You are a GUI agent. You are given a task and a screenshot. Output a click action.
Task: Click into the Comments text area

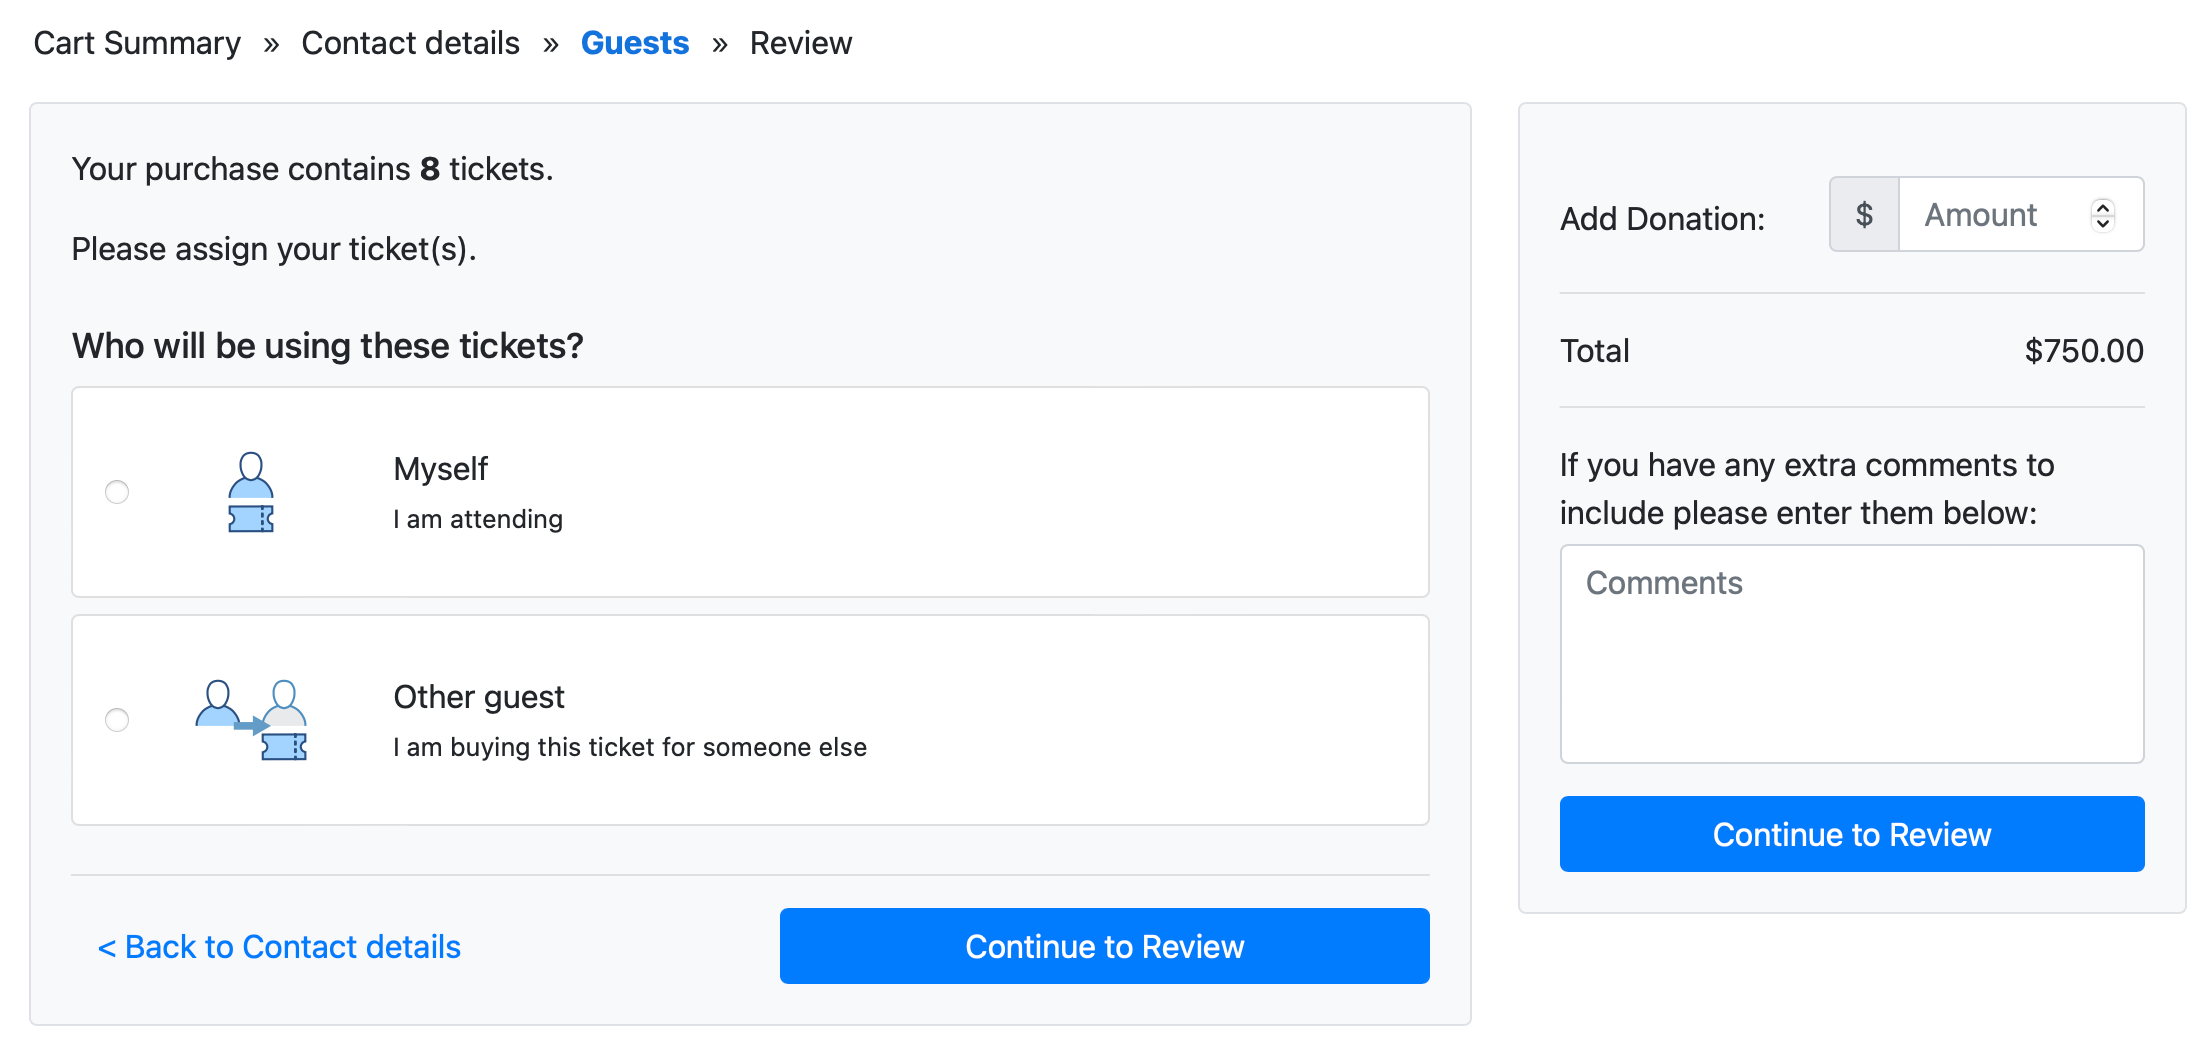pos(1851,654)
